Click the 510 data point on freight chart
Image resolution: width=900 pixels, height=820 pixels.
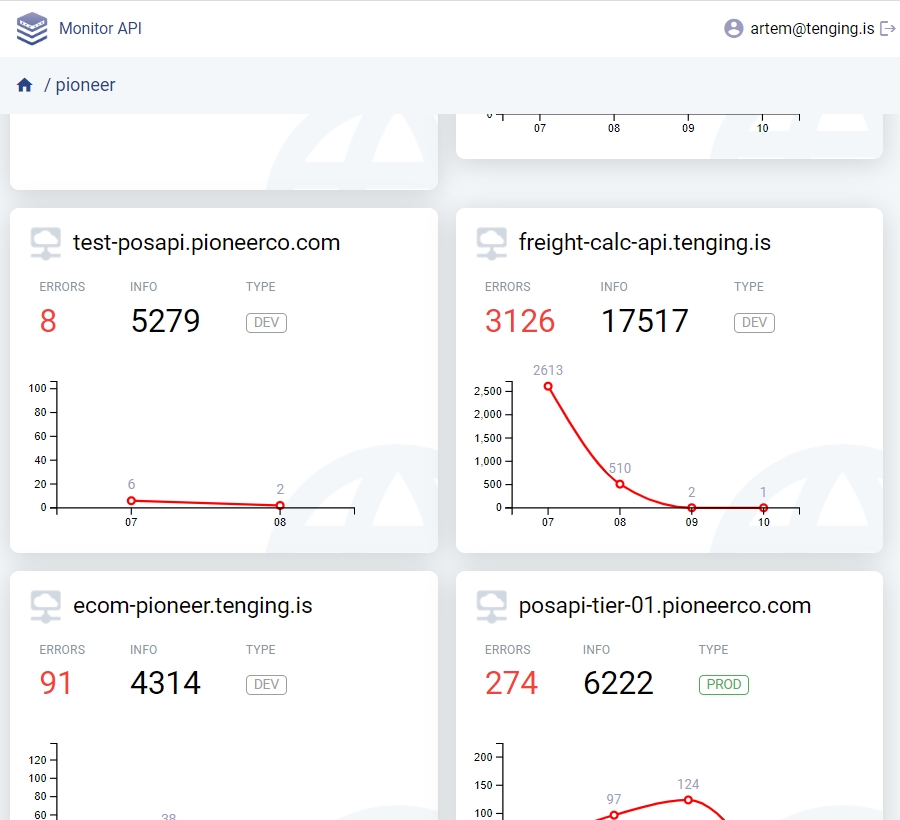pyautogui.click(x=620, y=484)
